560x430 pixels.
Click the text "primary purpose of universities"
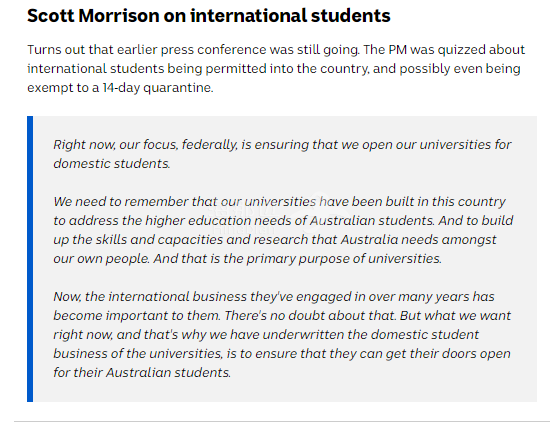point(344,259)
